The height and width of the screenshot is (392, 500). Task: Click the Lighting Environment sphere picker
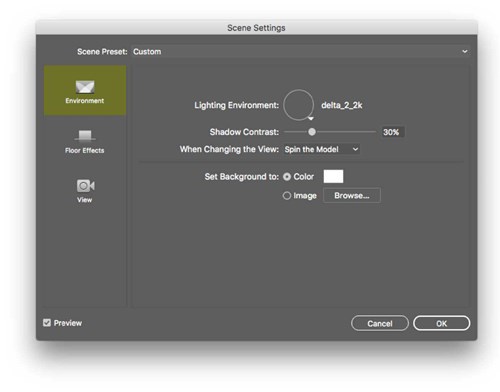[x=299, y=105]
